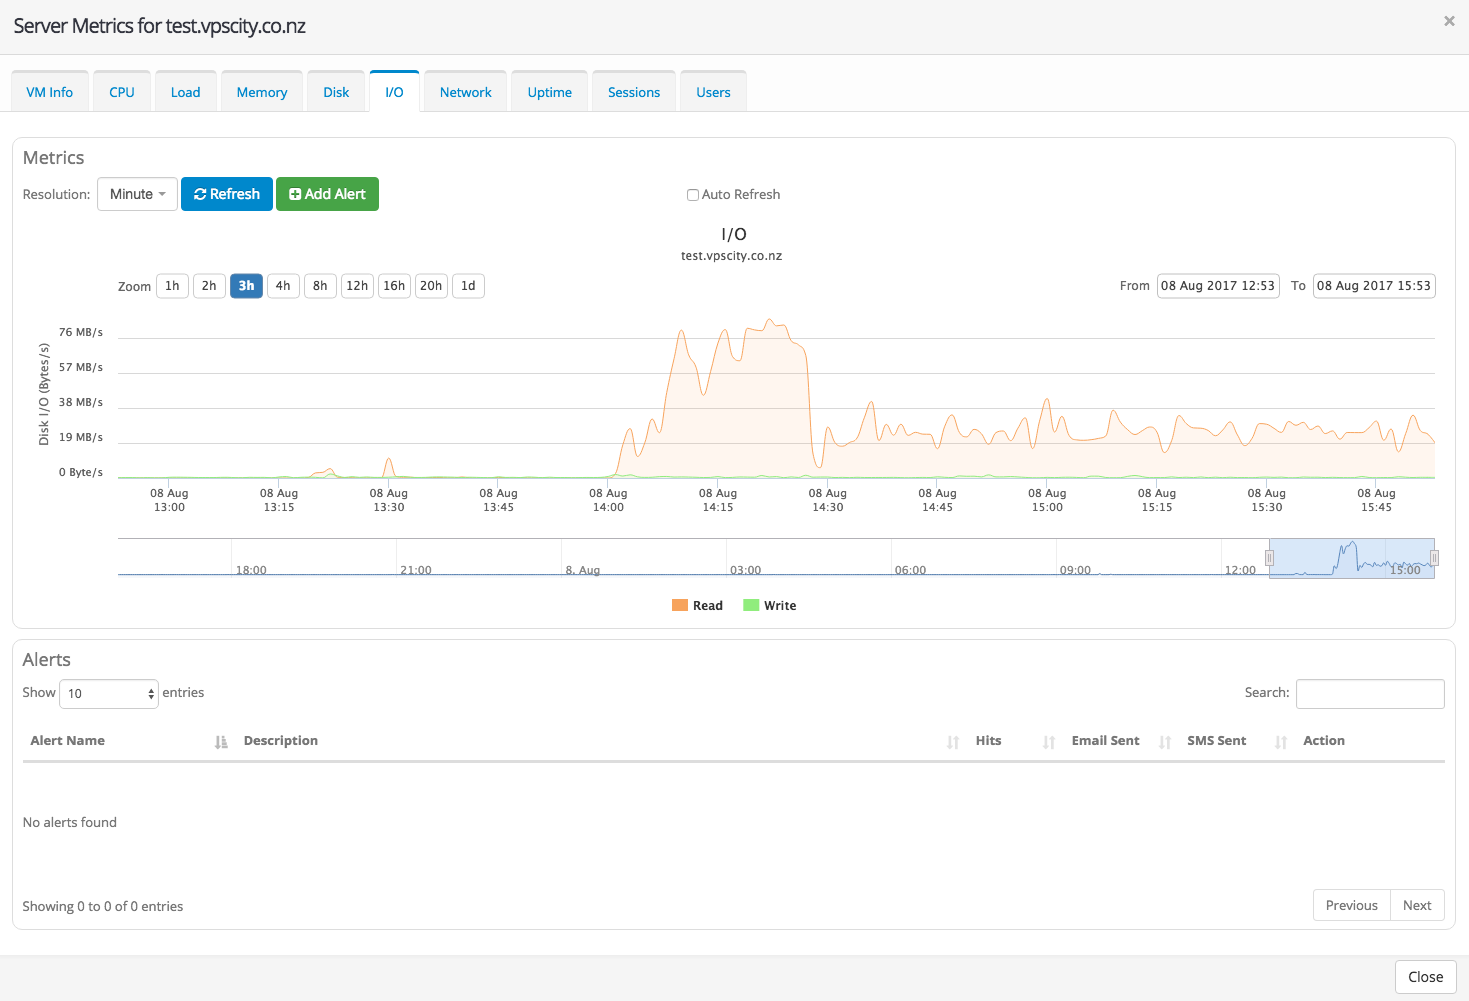
Task: Toggle Write series in chart legend
Action: coord(769,606)
